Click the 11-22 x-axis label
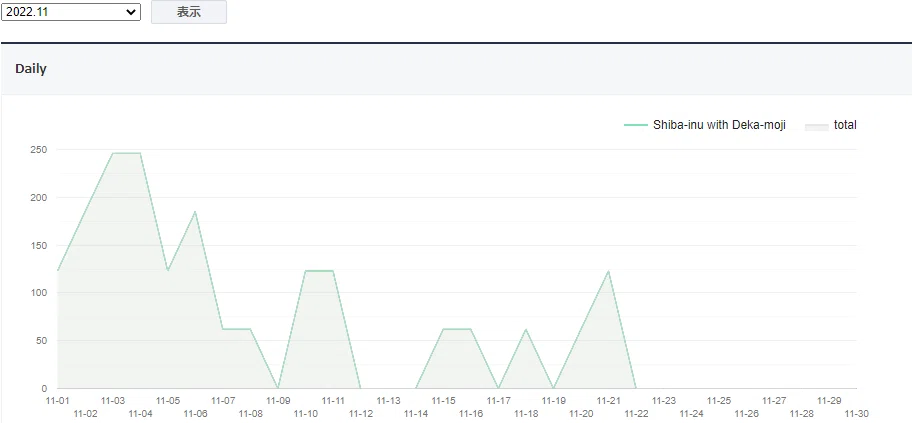The width and height of the screenshot is (912, 423). click(x=636, y=414)
